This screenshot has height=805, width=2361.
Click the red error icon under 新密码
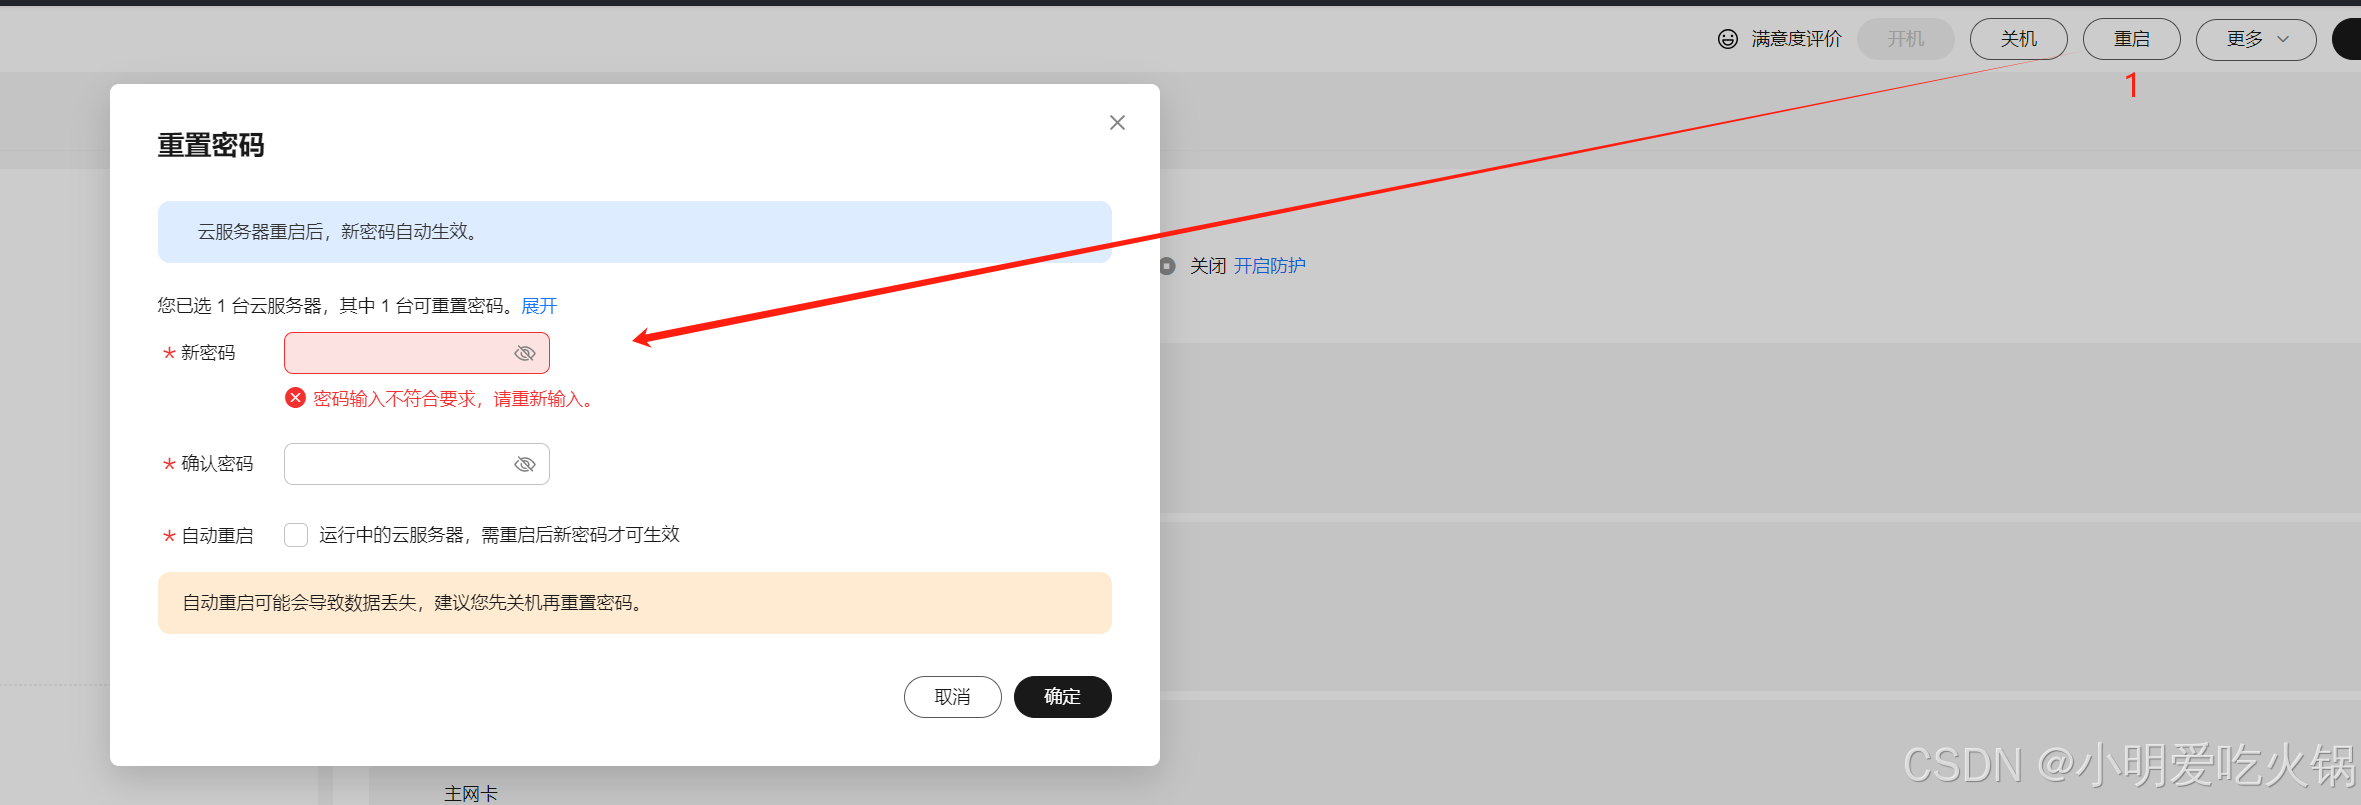click(295, 398)
